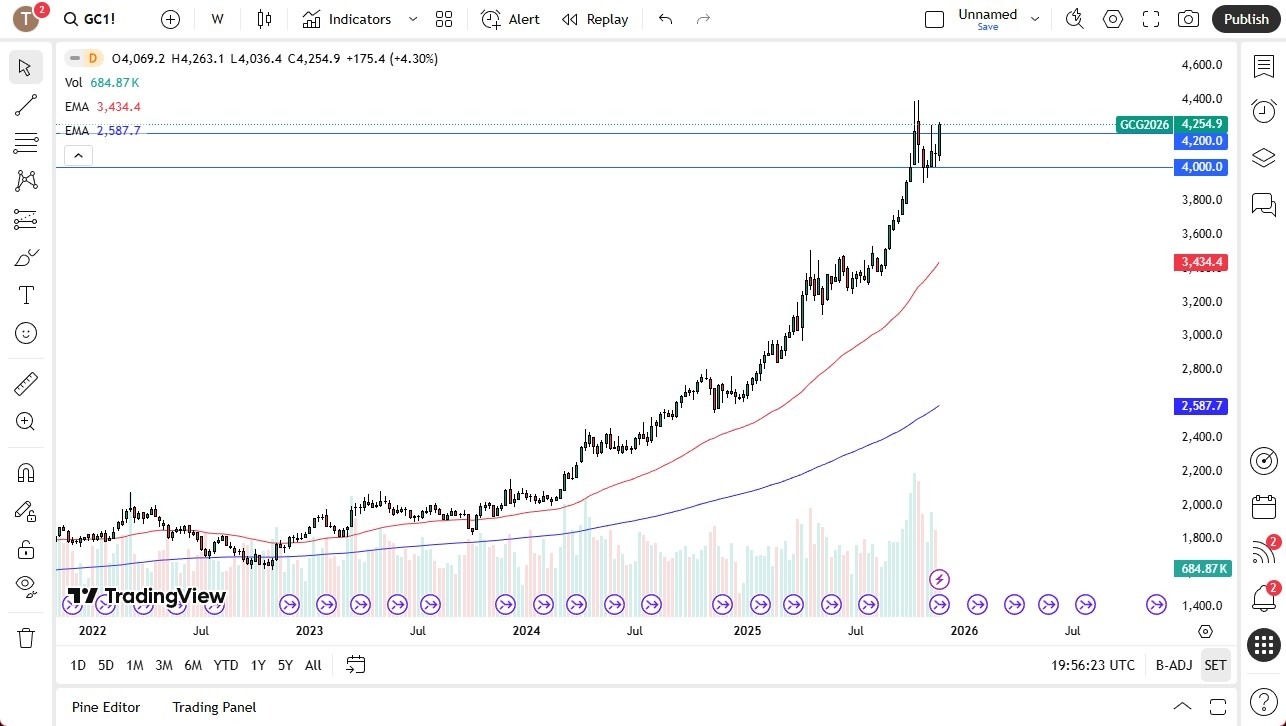This screenshot has height=726, width=1286.
Task: Switch to the Pine Editor tab
Action: point(106,707)
